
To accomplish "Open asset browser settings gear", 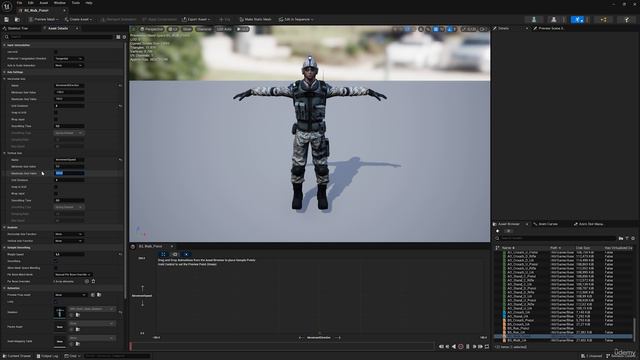I will tap(633, 238).
